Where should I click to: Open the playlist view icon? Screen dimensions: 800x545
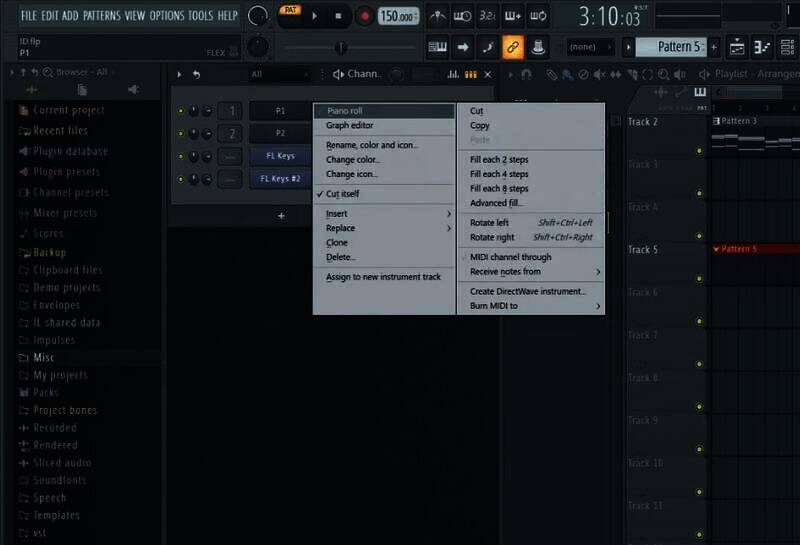[737, 47]
